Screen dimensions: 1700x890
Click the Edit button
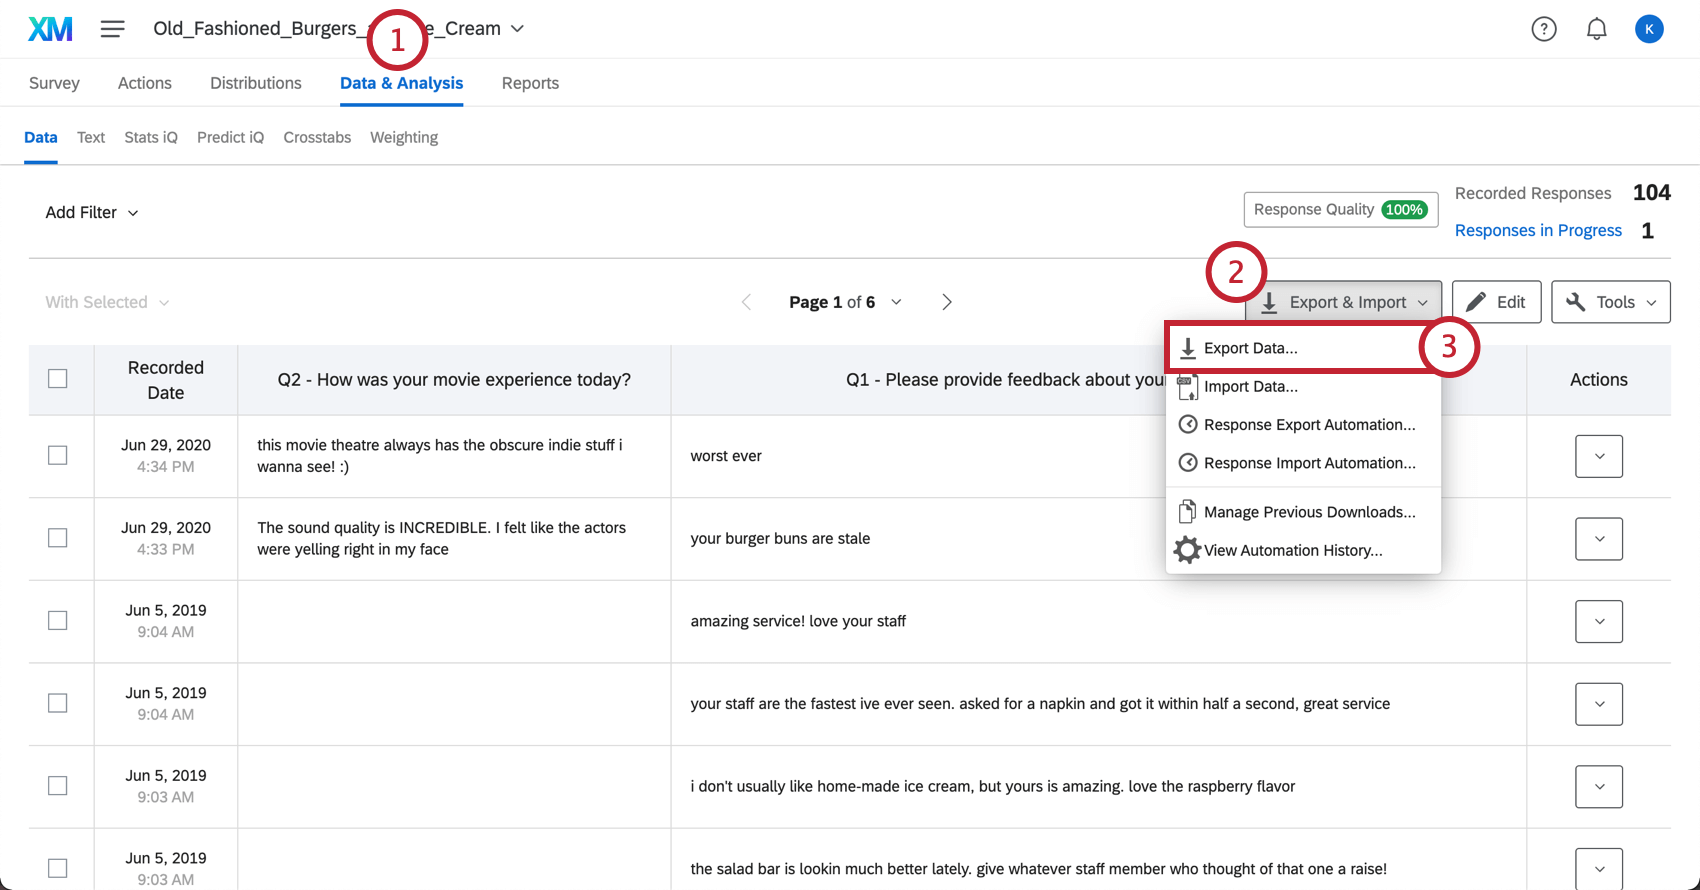1496,302
